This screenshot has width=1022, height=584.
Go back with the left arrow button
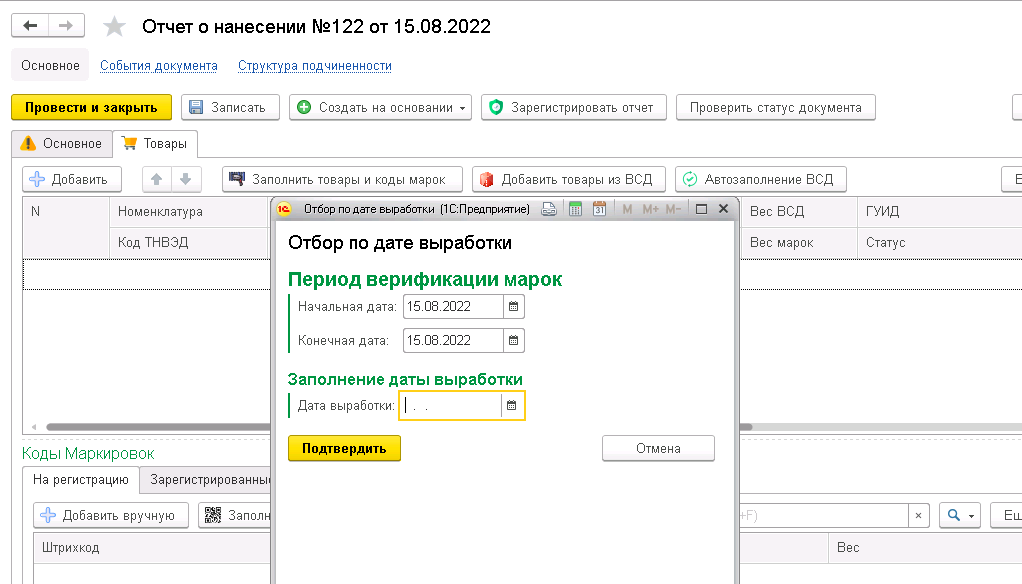30,26
